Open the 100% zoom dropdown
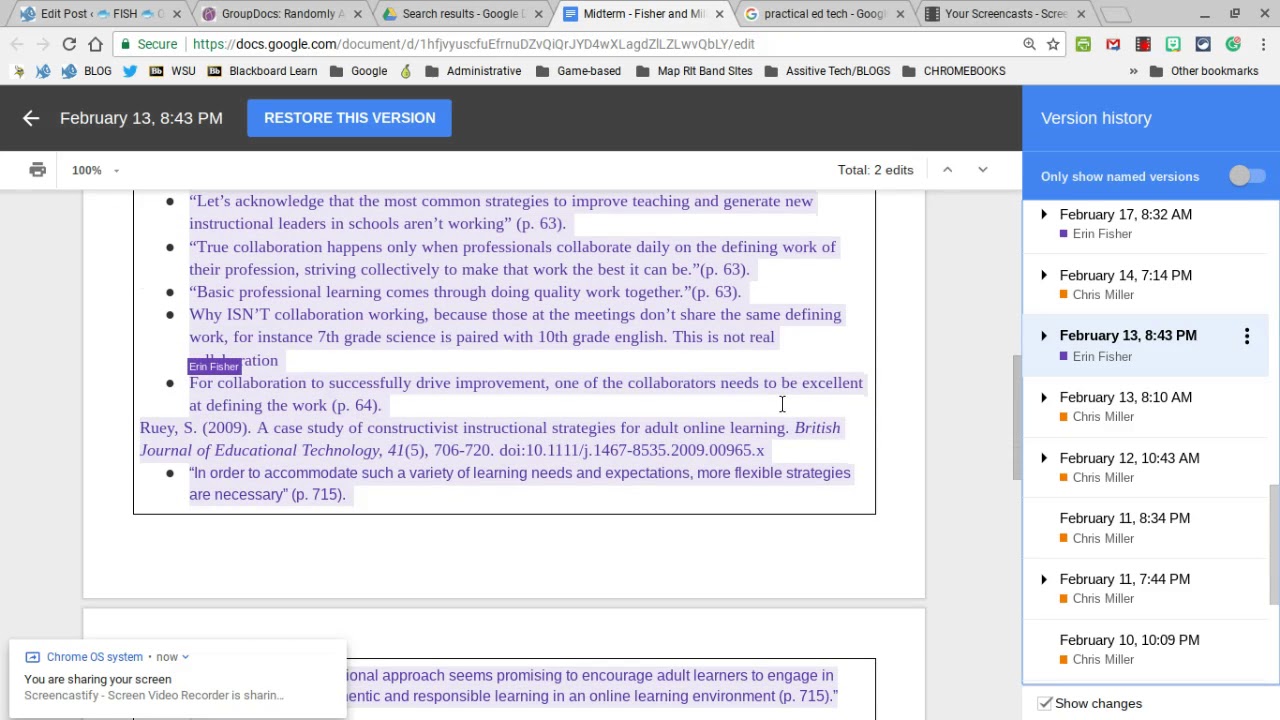 (96, 170)
